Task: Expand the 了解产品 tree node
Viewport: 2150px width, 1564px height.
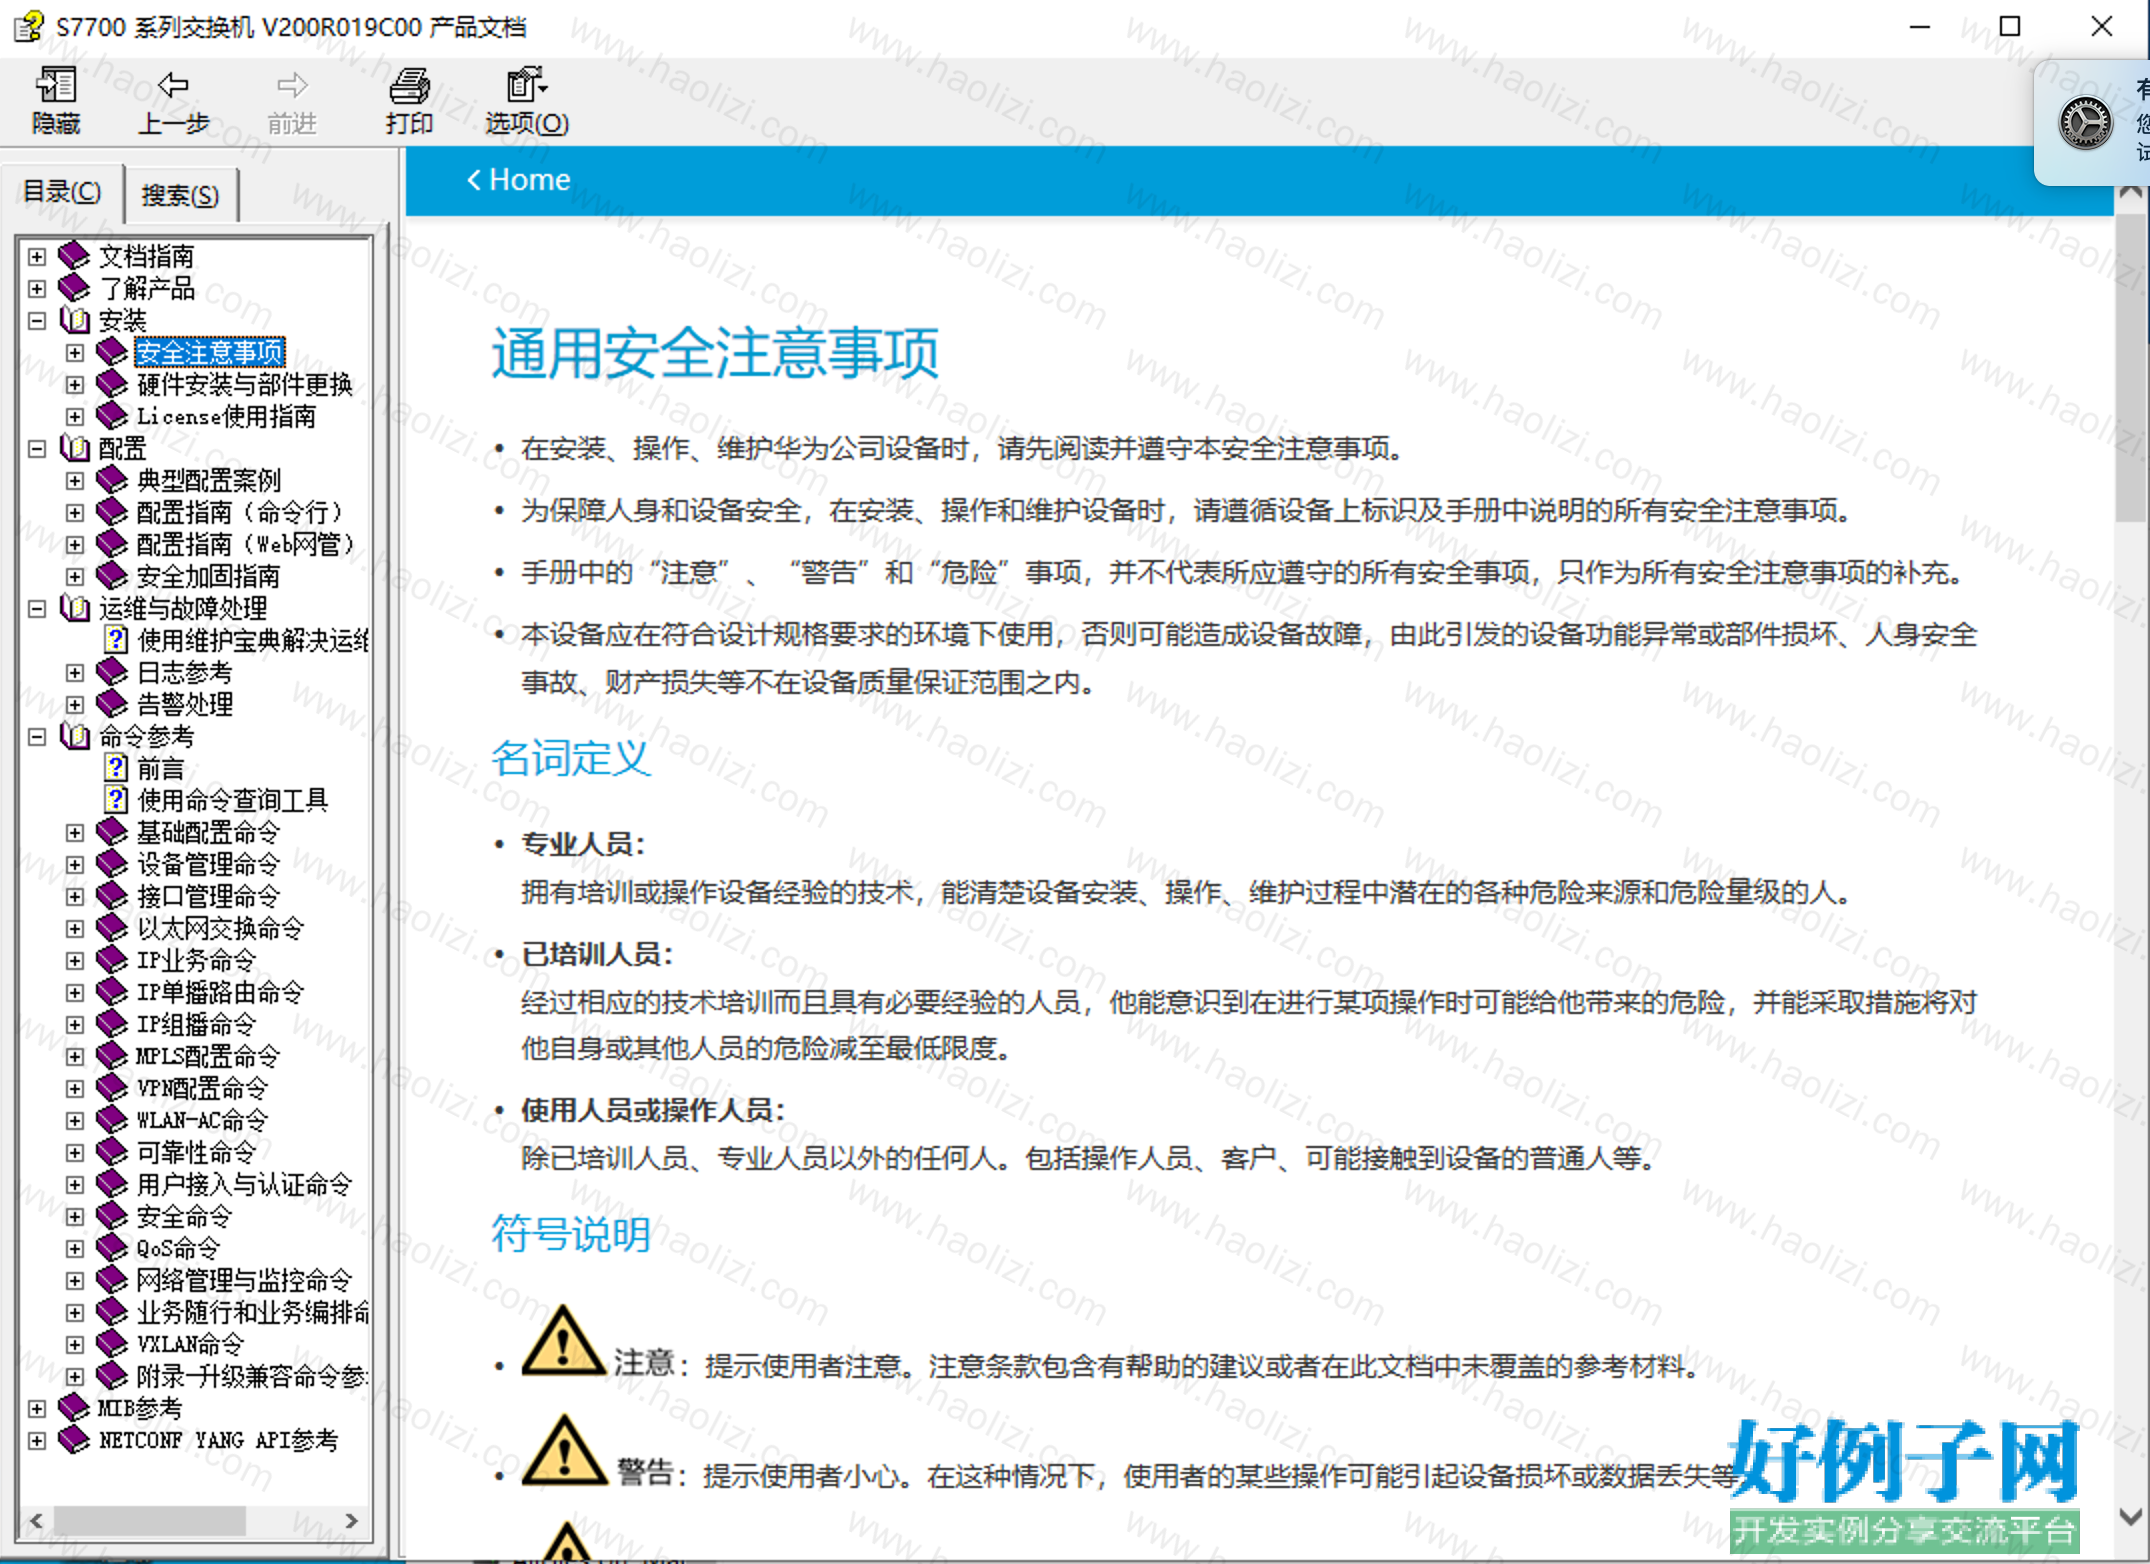Action: pyautogui.click(x=37, y=289)
